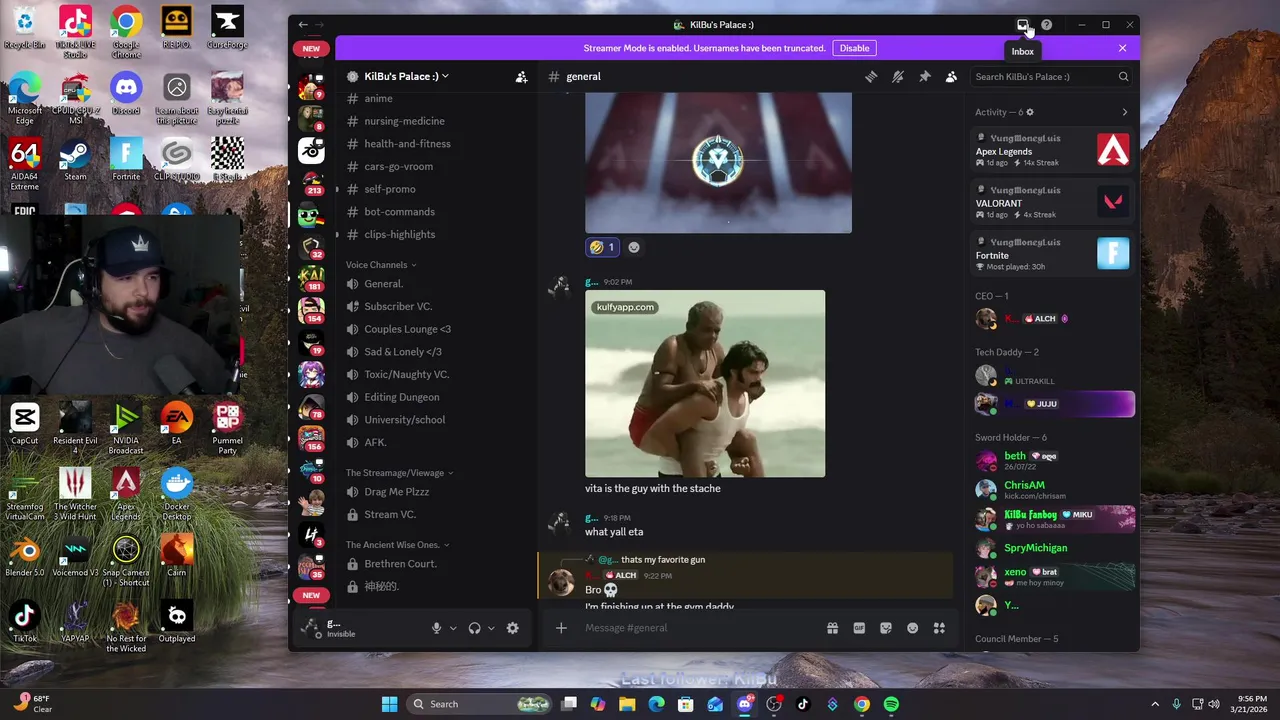Open user settings gear icon
This screenshot has width=1280, height=720.
[513, 628]
